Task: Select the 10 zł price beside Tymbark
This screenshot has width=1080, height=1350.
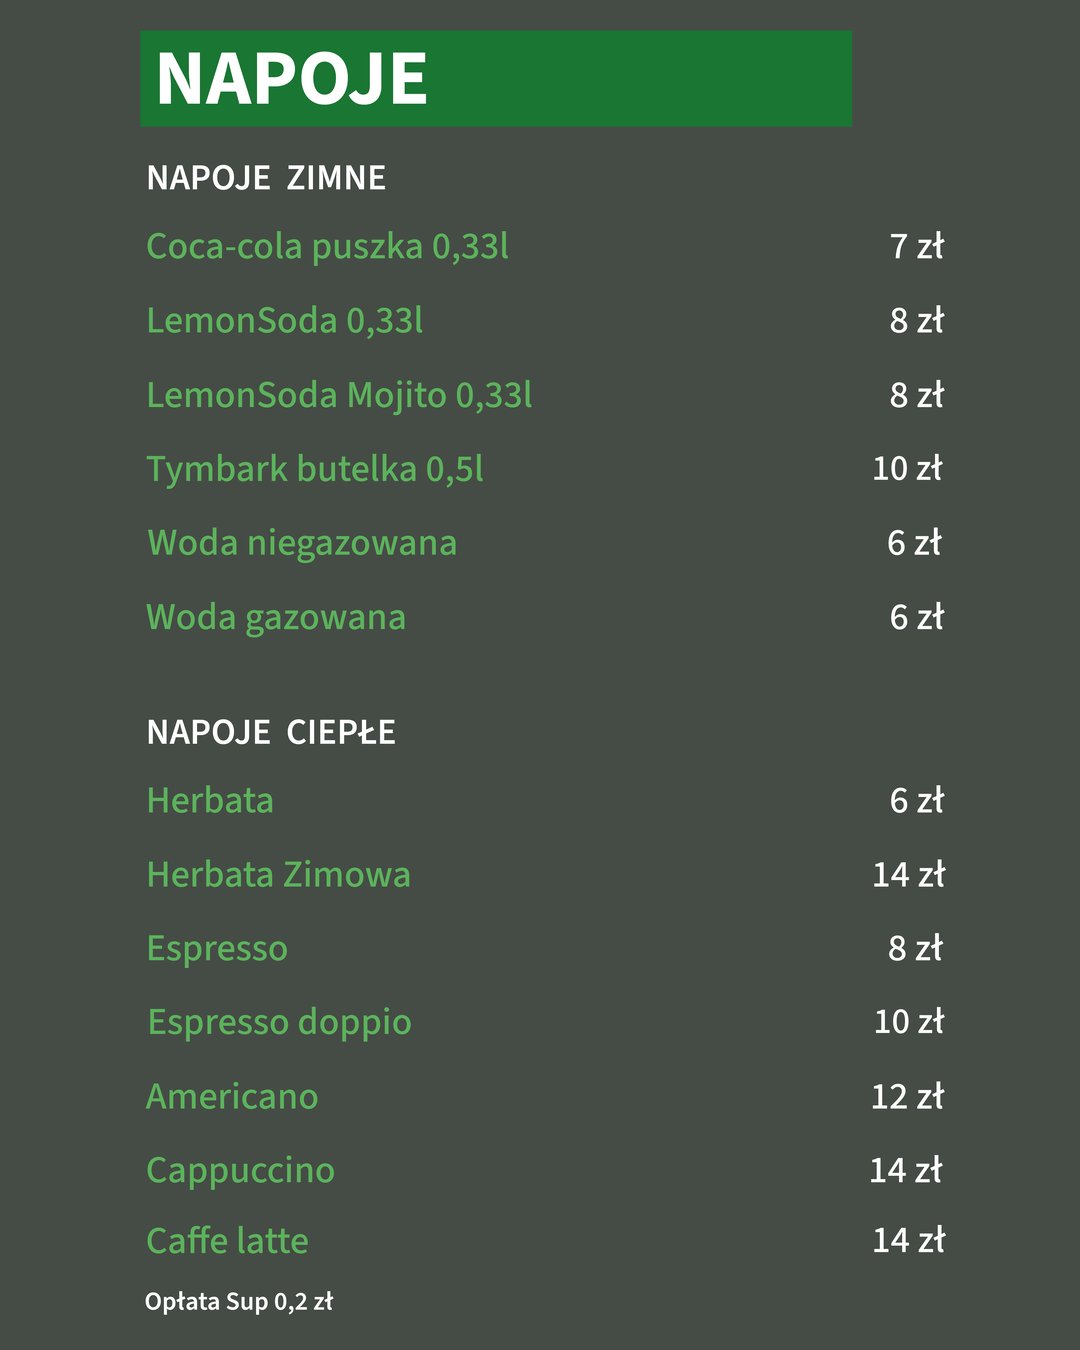Action: (907, 468)
